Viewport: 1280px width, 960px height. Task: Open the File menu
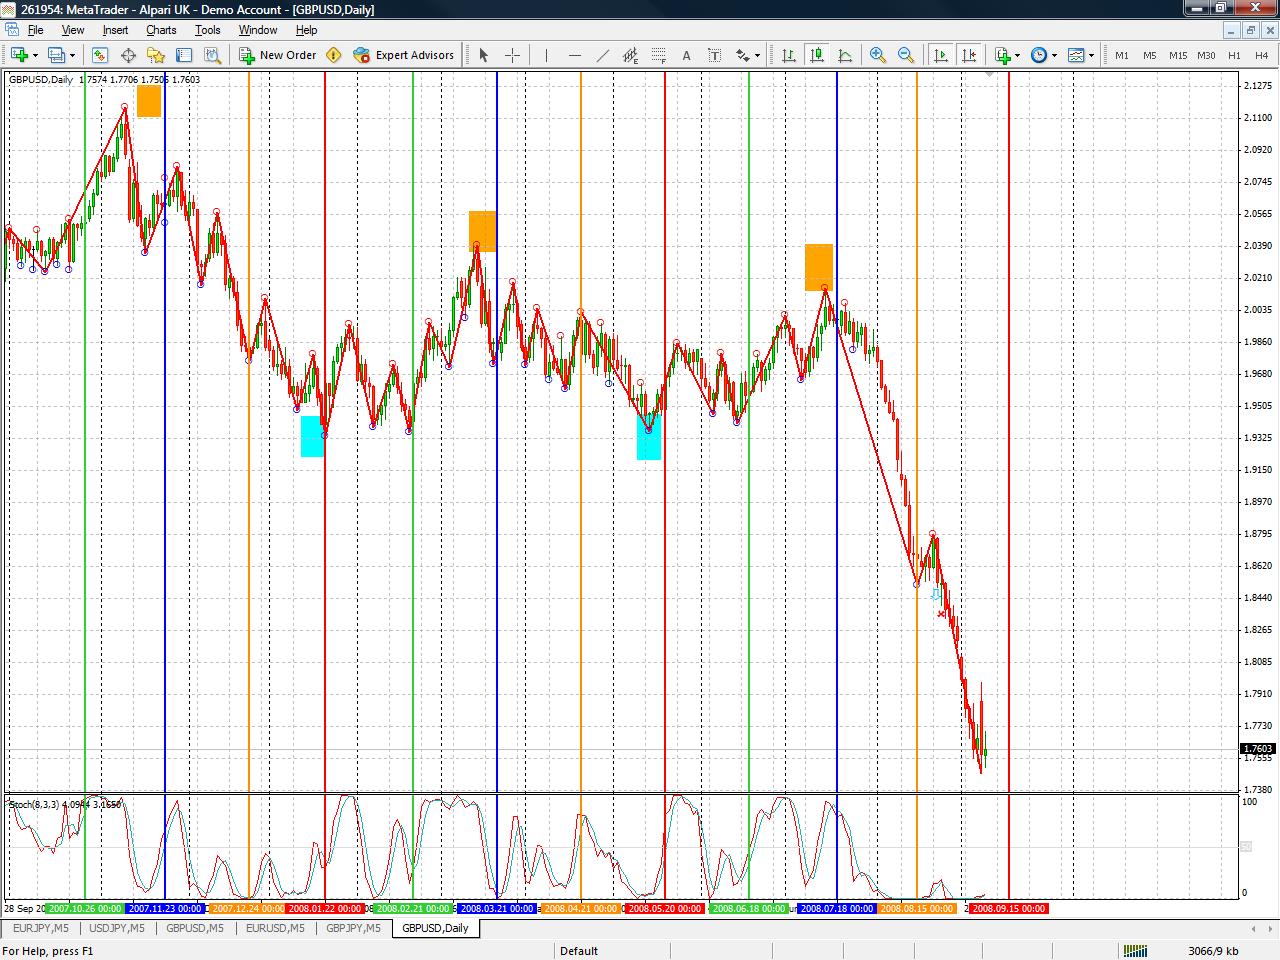click(35, 30)
